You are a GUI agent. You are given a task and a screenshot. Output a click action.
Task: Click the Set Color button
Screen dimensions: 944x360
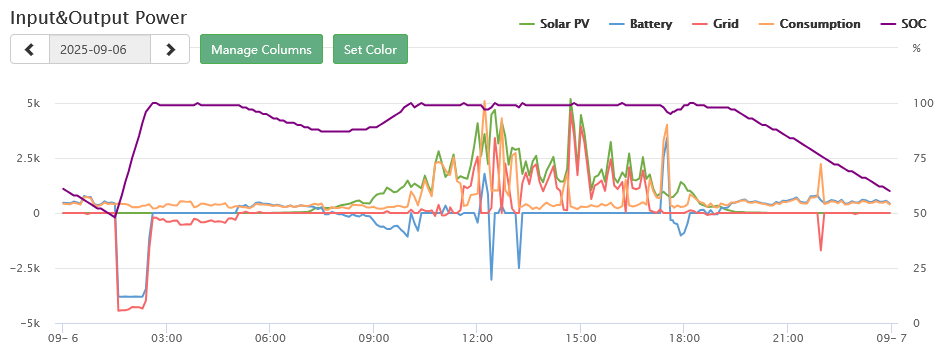(x=370, y=49)
